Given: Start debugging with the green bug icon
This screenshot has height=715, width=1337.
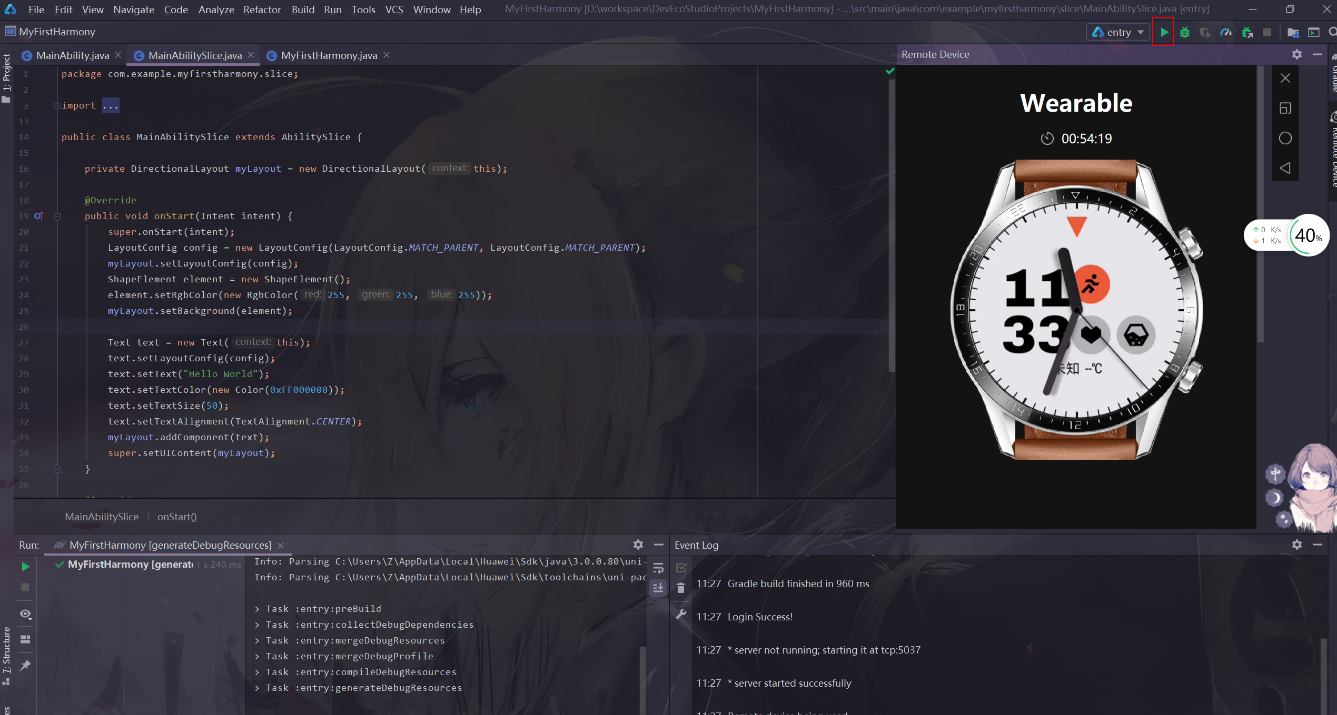Looking at the screenshot, I should 1185,32.
